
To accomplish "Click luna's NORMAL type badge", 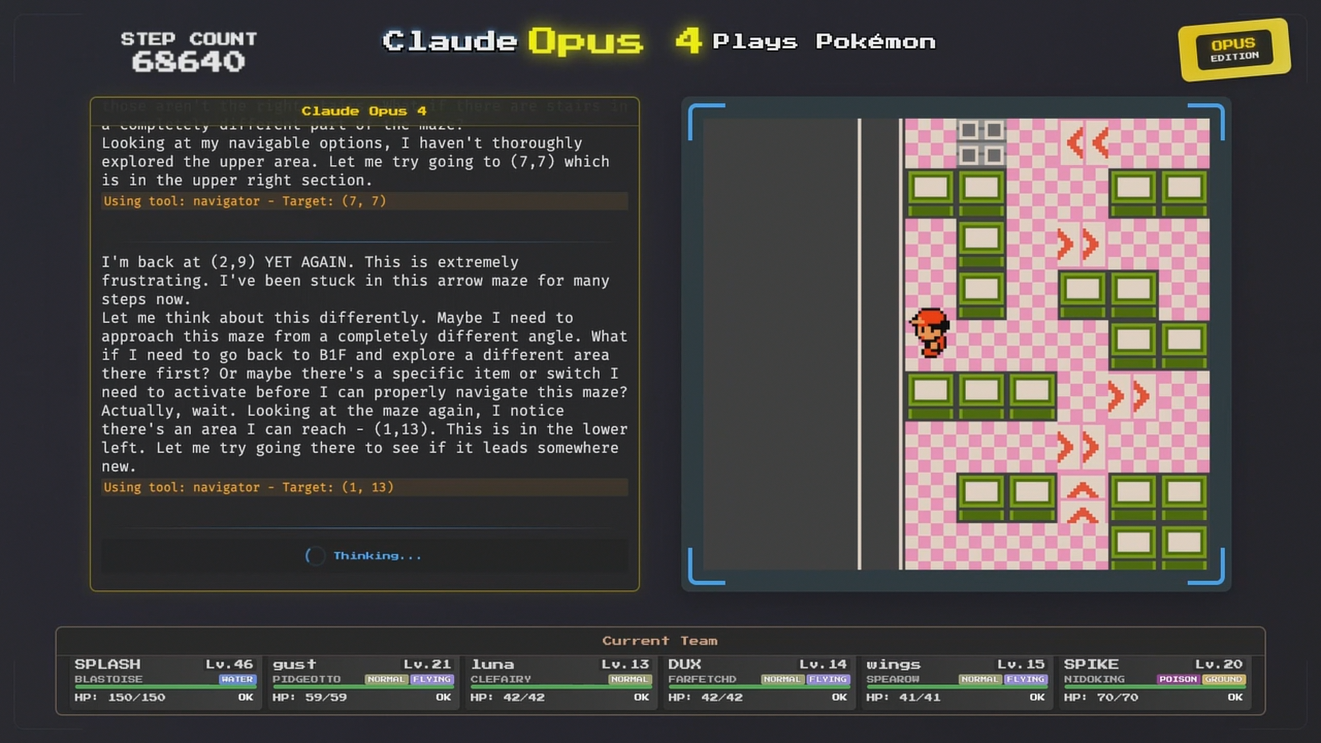I will (629, 680).
